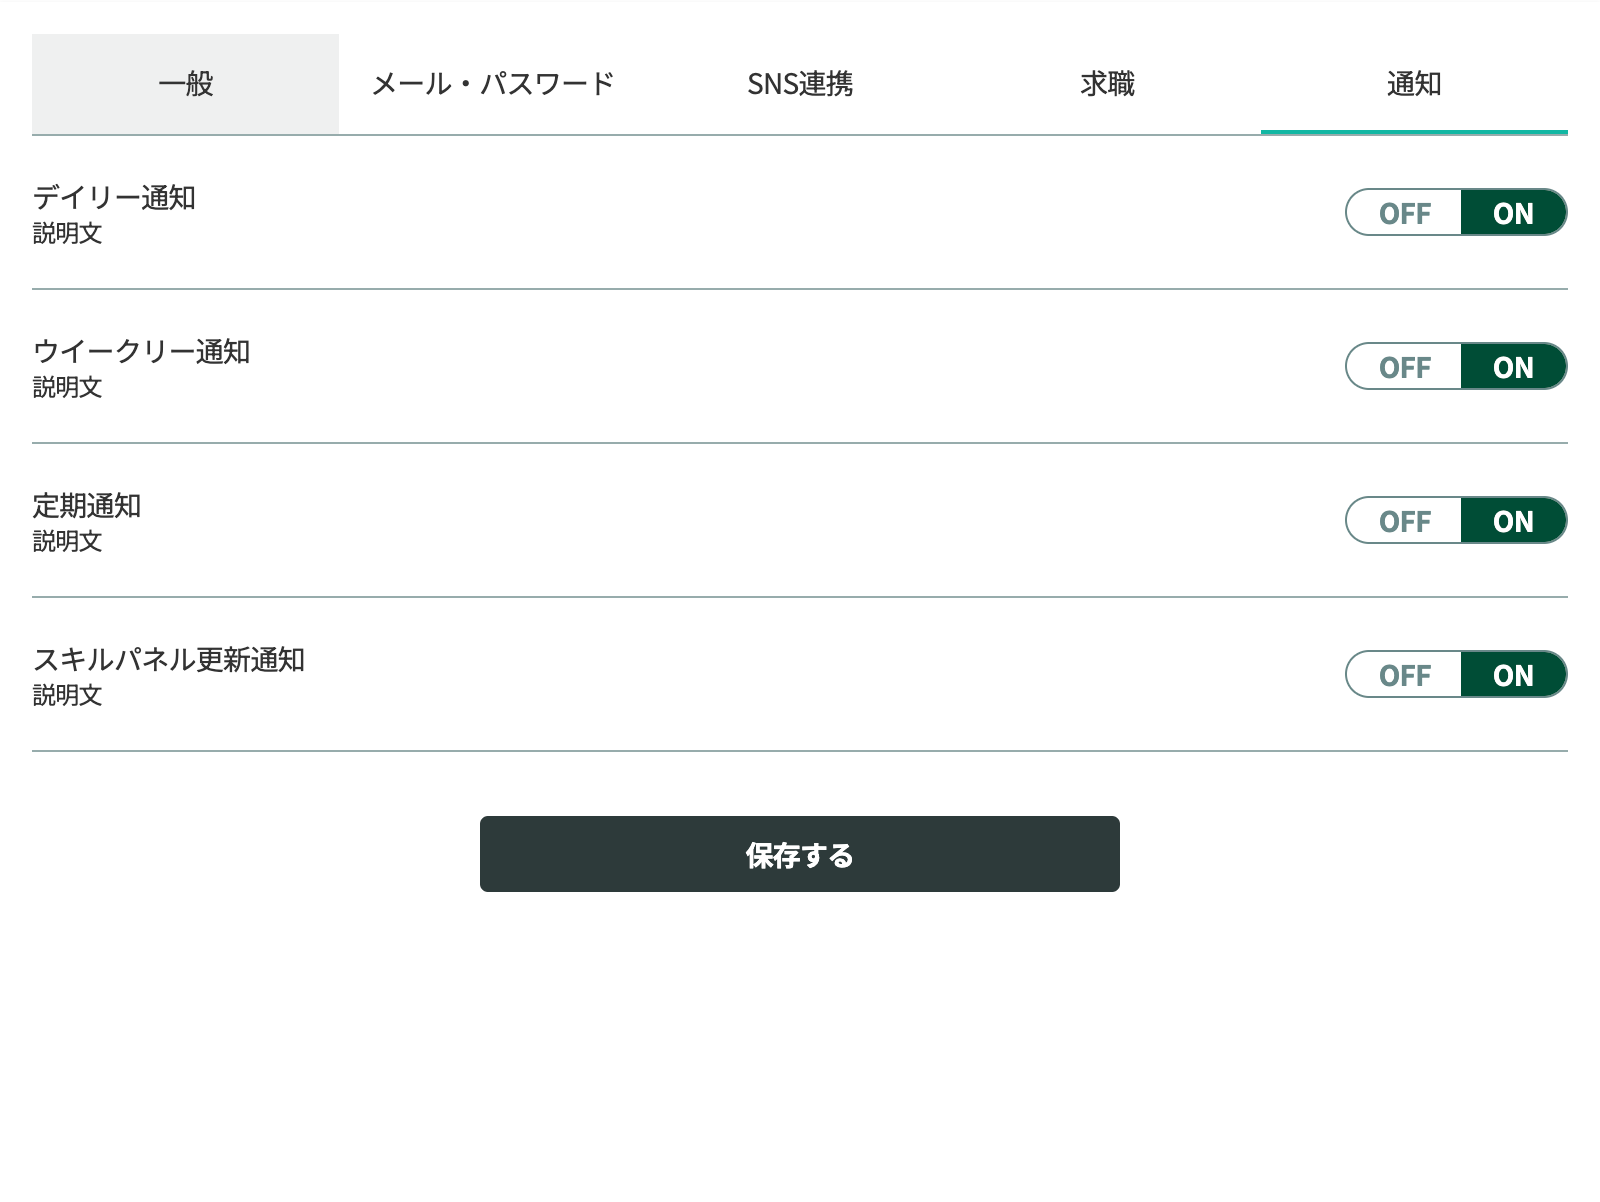Click the 定期通知 label text
1600x1202 pixels.
coord(87,506)
